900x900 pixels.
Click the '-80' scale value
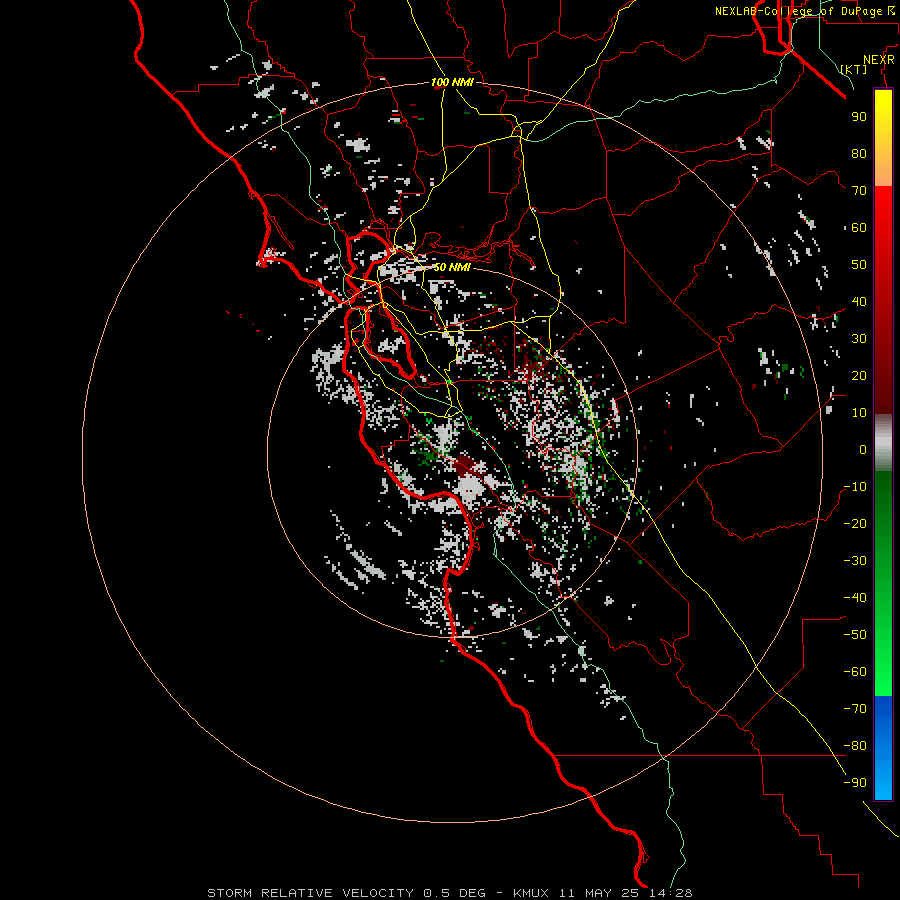855,746
